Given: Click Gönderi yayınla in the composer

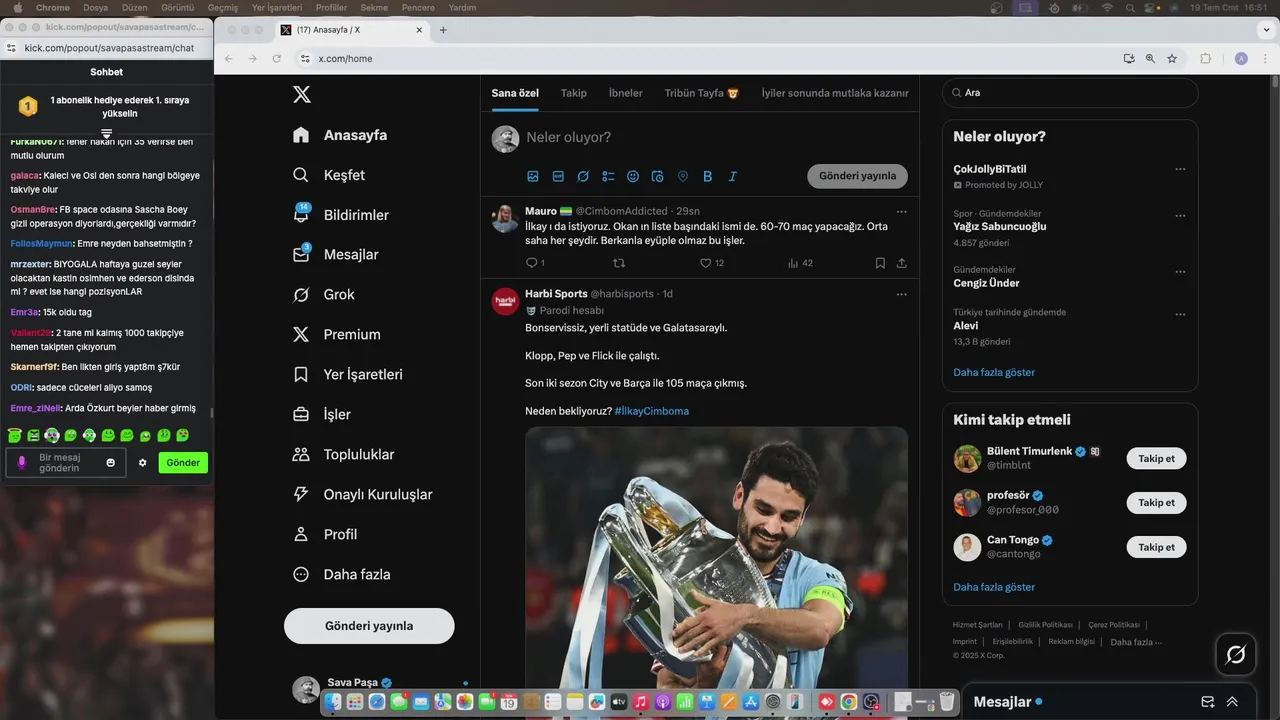Looking at the screenshot, I should pyautogui.click(x=857, y=176).
